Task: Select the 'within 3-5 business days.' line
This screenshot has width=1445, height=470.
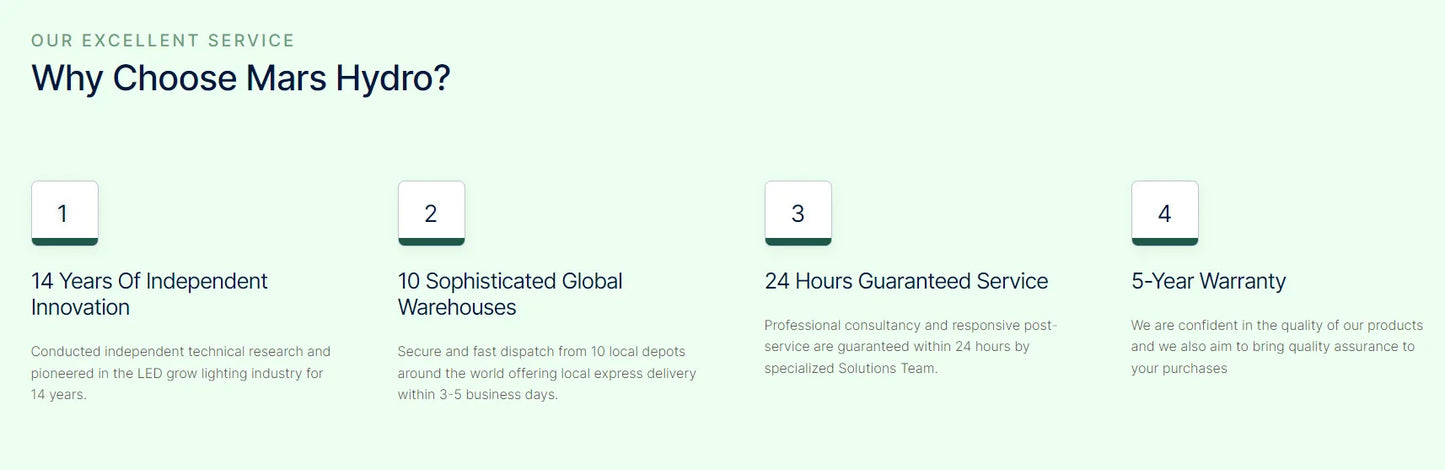Action: click(478, 395)
